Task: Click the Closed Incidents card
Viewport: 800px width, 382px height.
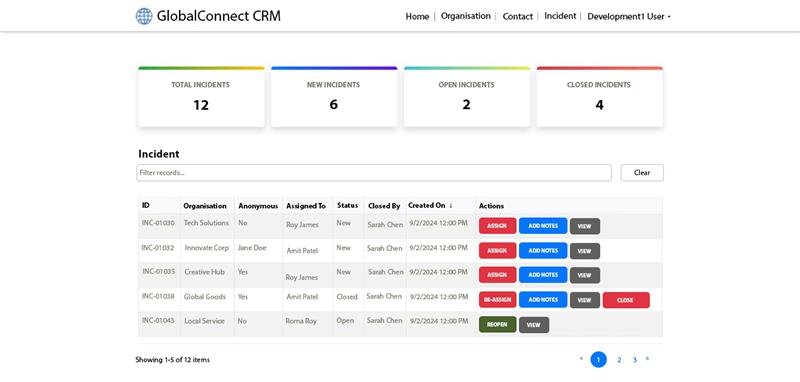Action: coord(599,97)
